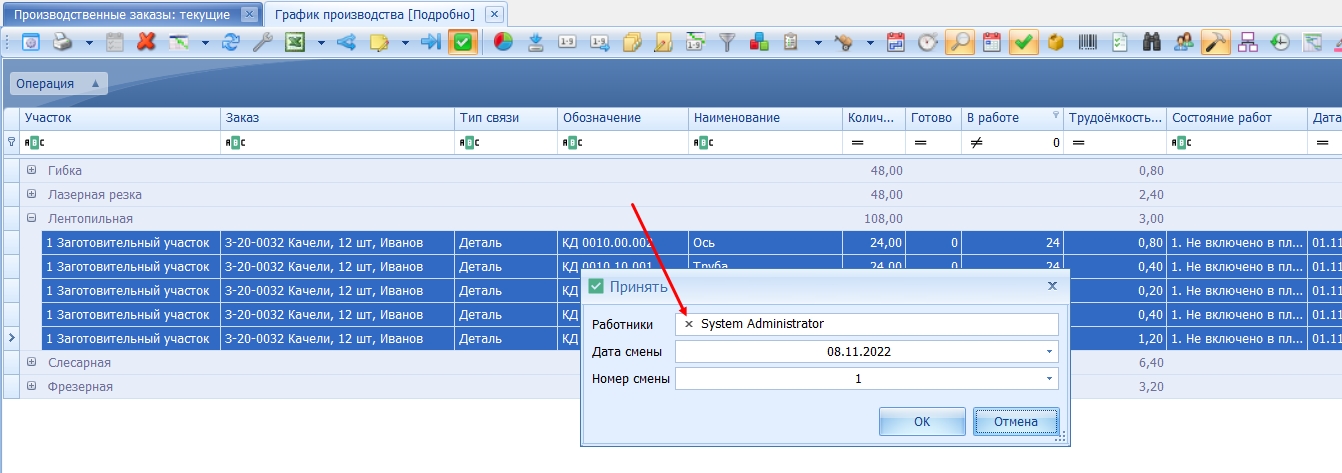Close the График производства [Подробно] tab

click(x=493, y=15)
